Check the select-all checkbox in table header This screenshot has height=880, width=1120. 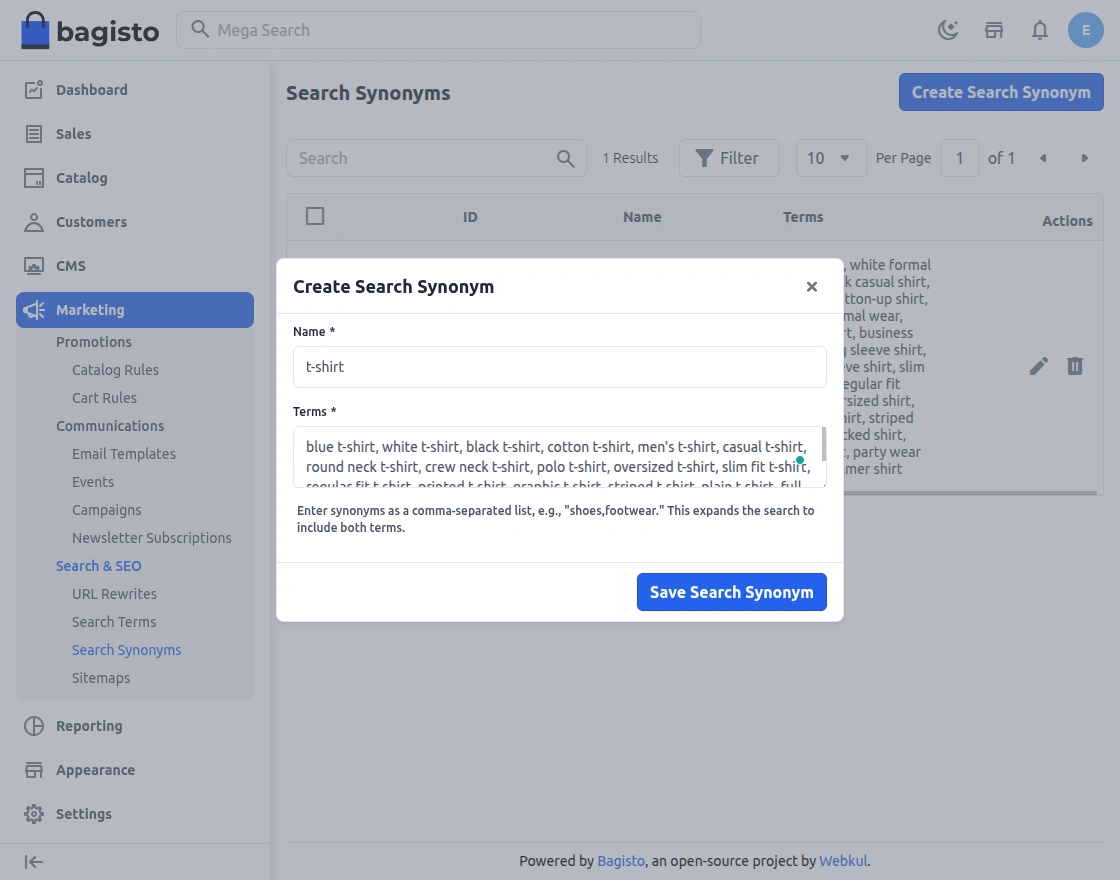[315, 216]
